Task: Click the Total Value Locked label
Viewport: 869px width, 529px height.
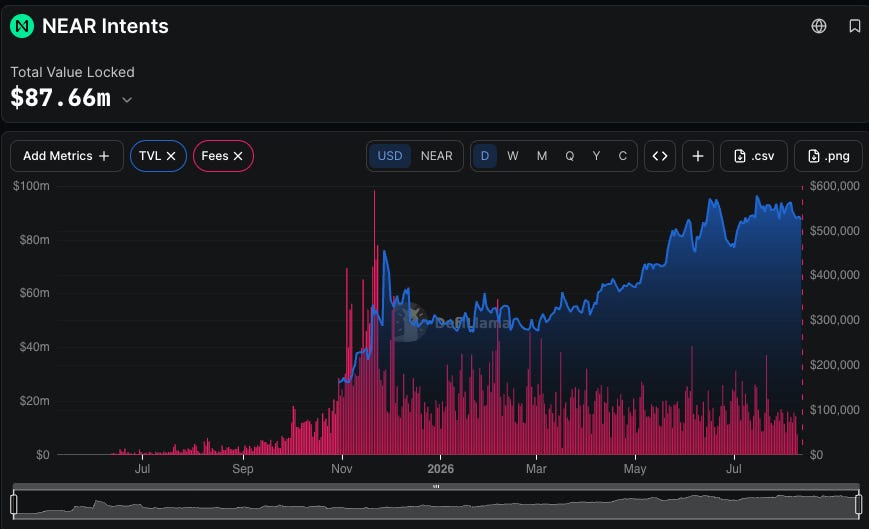Action: click(73, 72)
